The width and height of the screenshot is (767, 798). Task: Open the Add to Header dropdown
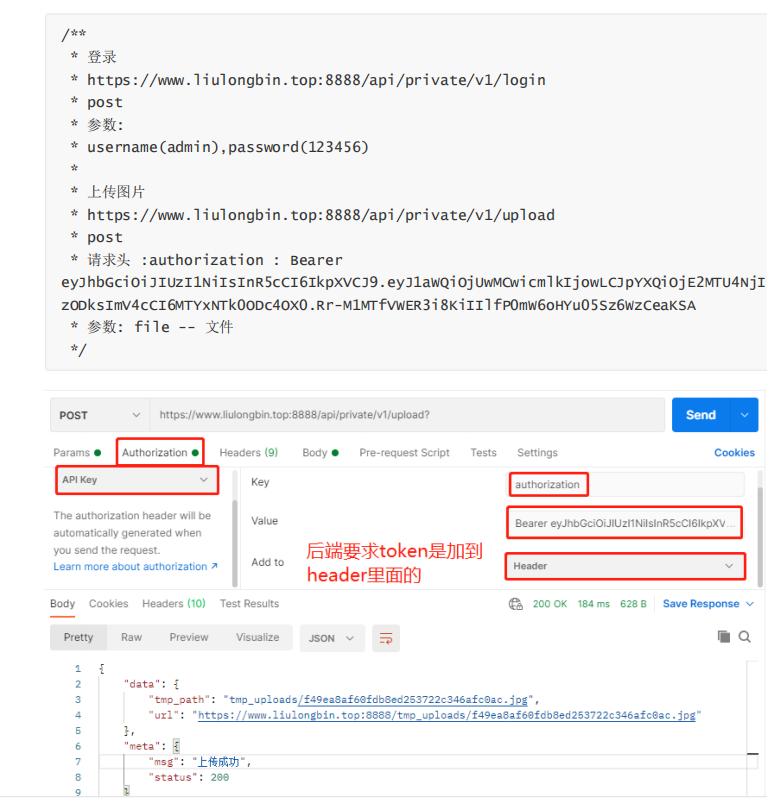(626, 566)
